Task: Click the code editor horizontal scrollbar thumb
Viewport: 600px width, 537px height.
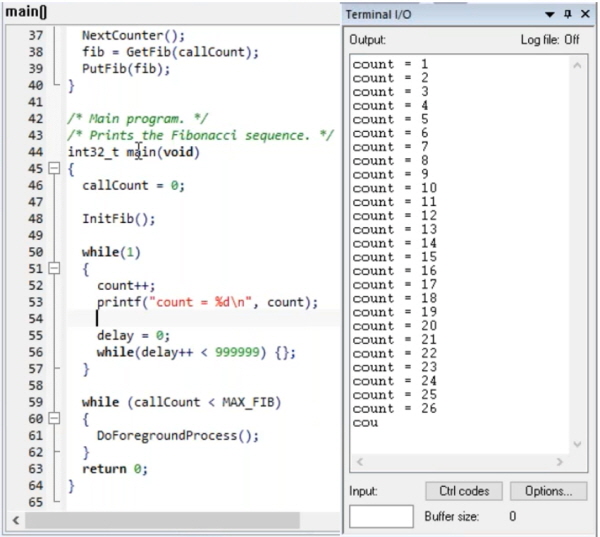Action: [x=163, y=521]
